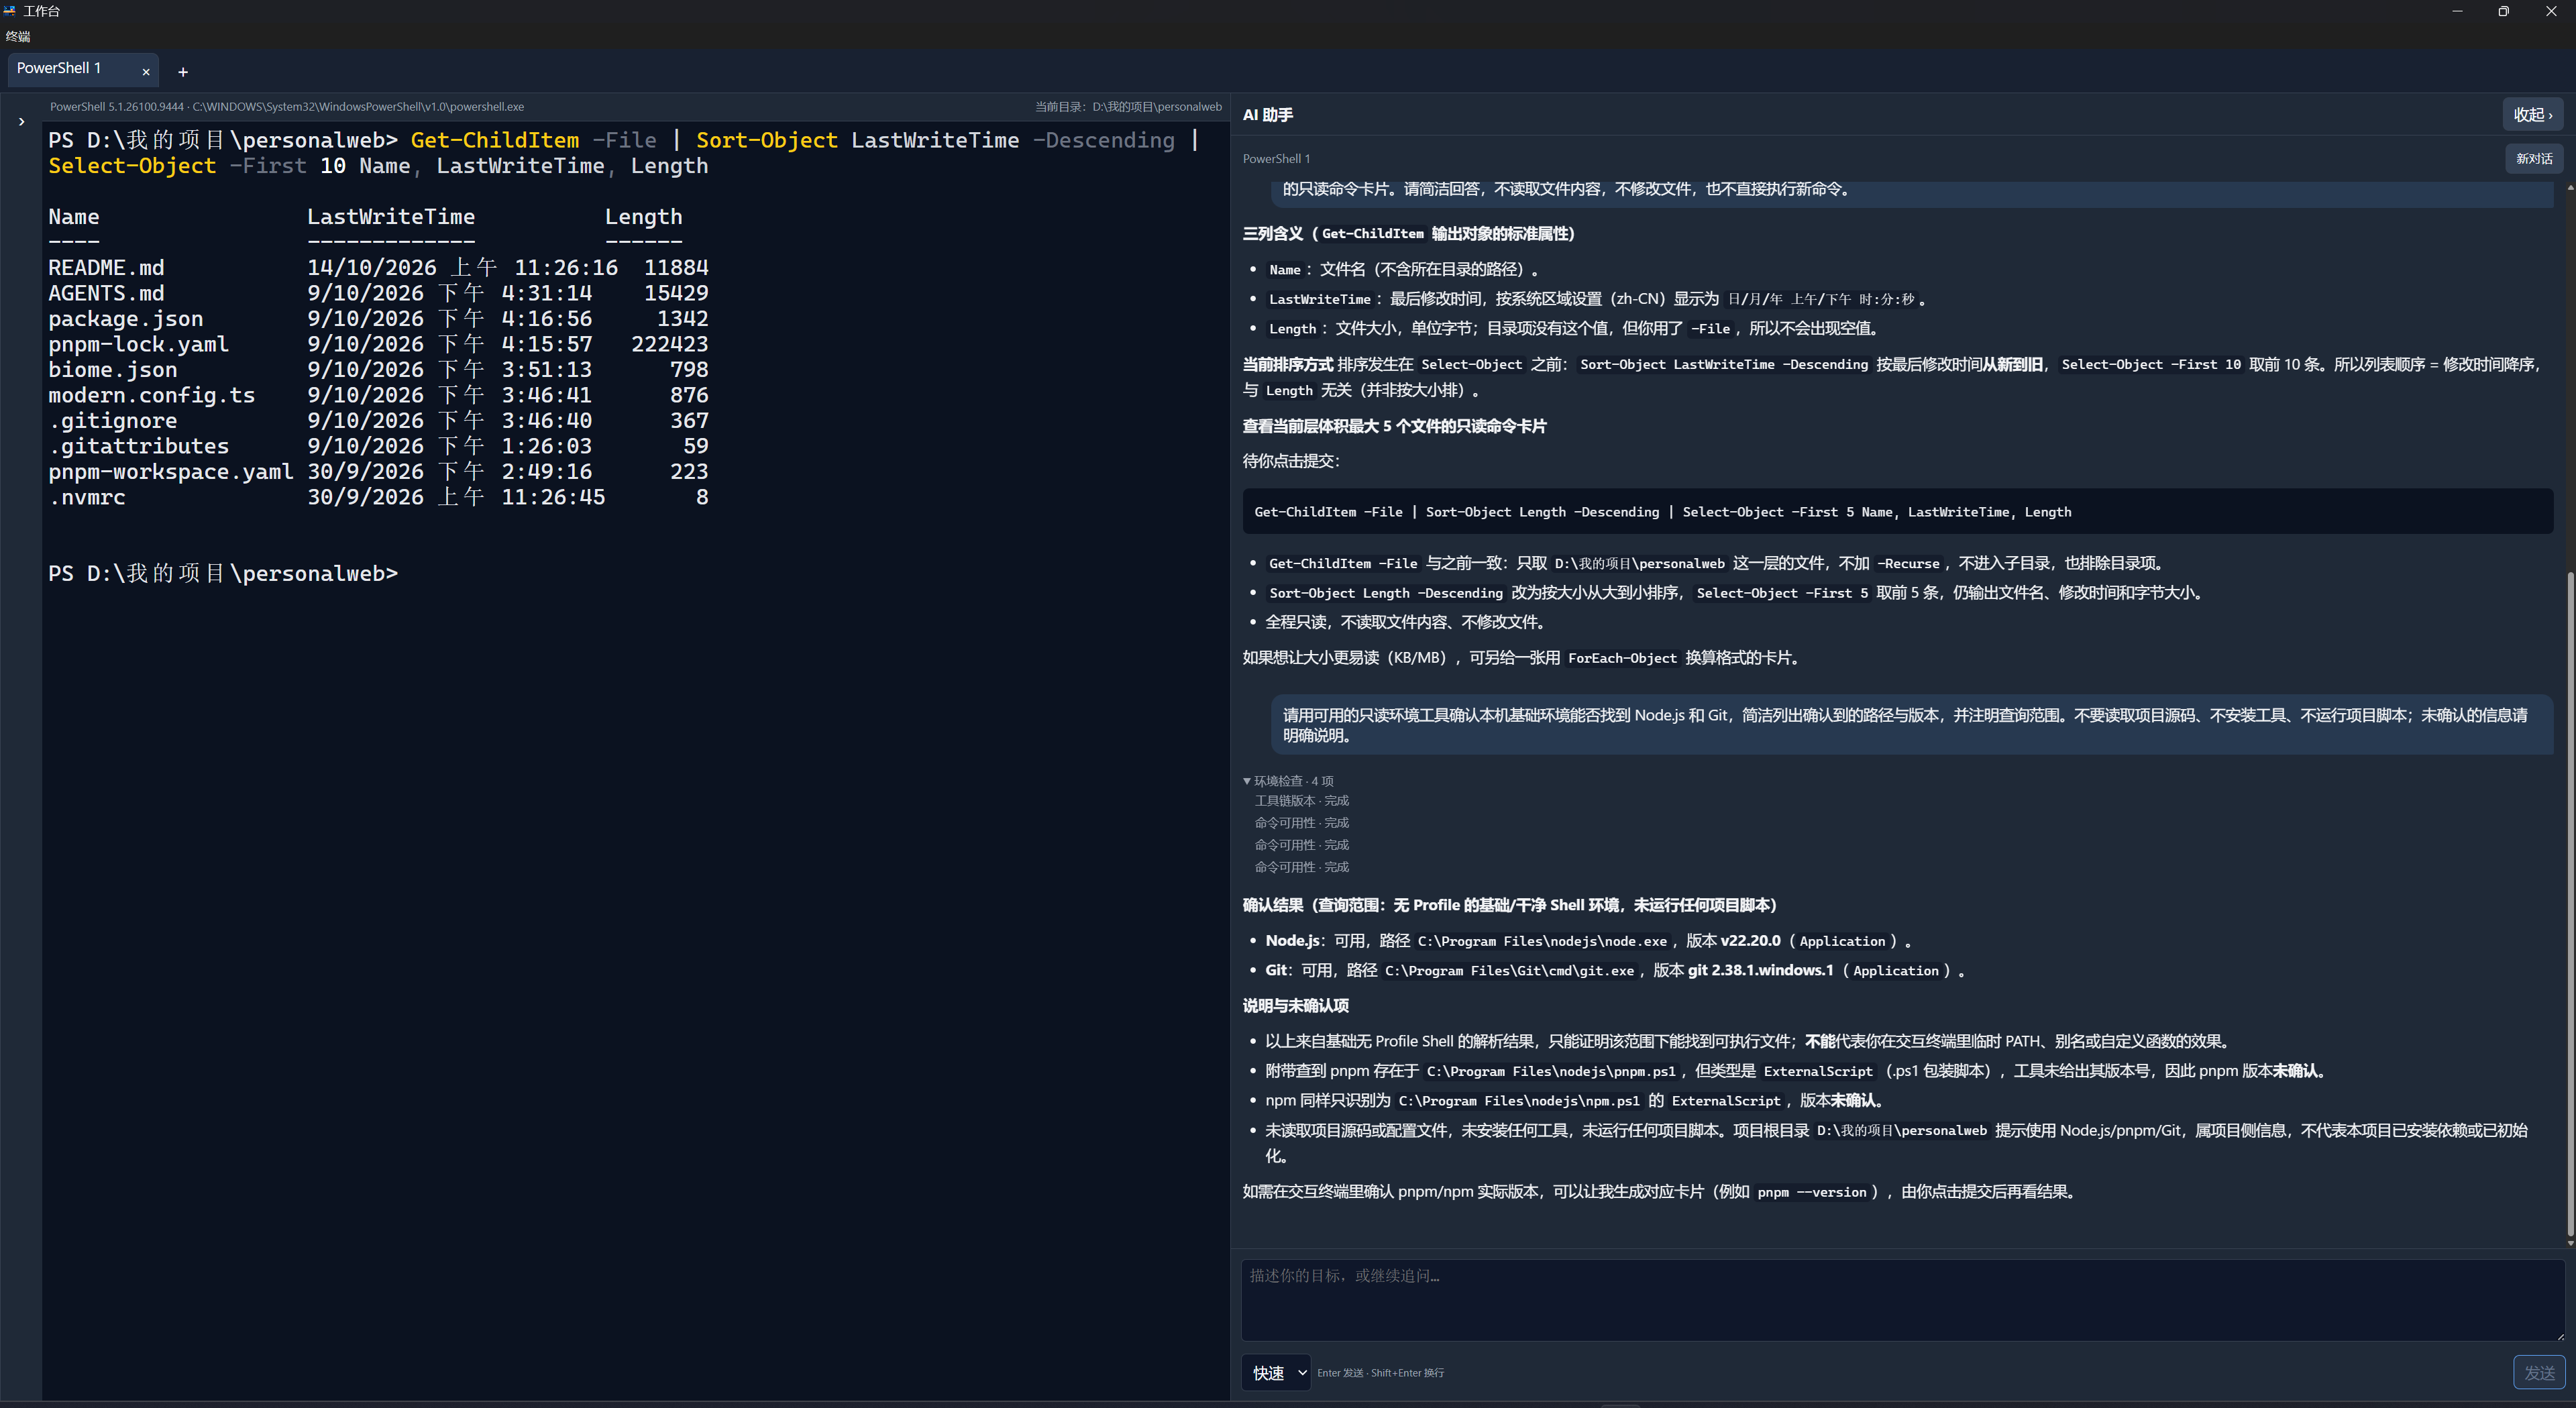Collapse the 环境检查 · 4 项 section
2576x1408 pixels.
point(1288,781)
